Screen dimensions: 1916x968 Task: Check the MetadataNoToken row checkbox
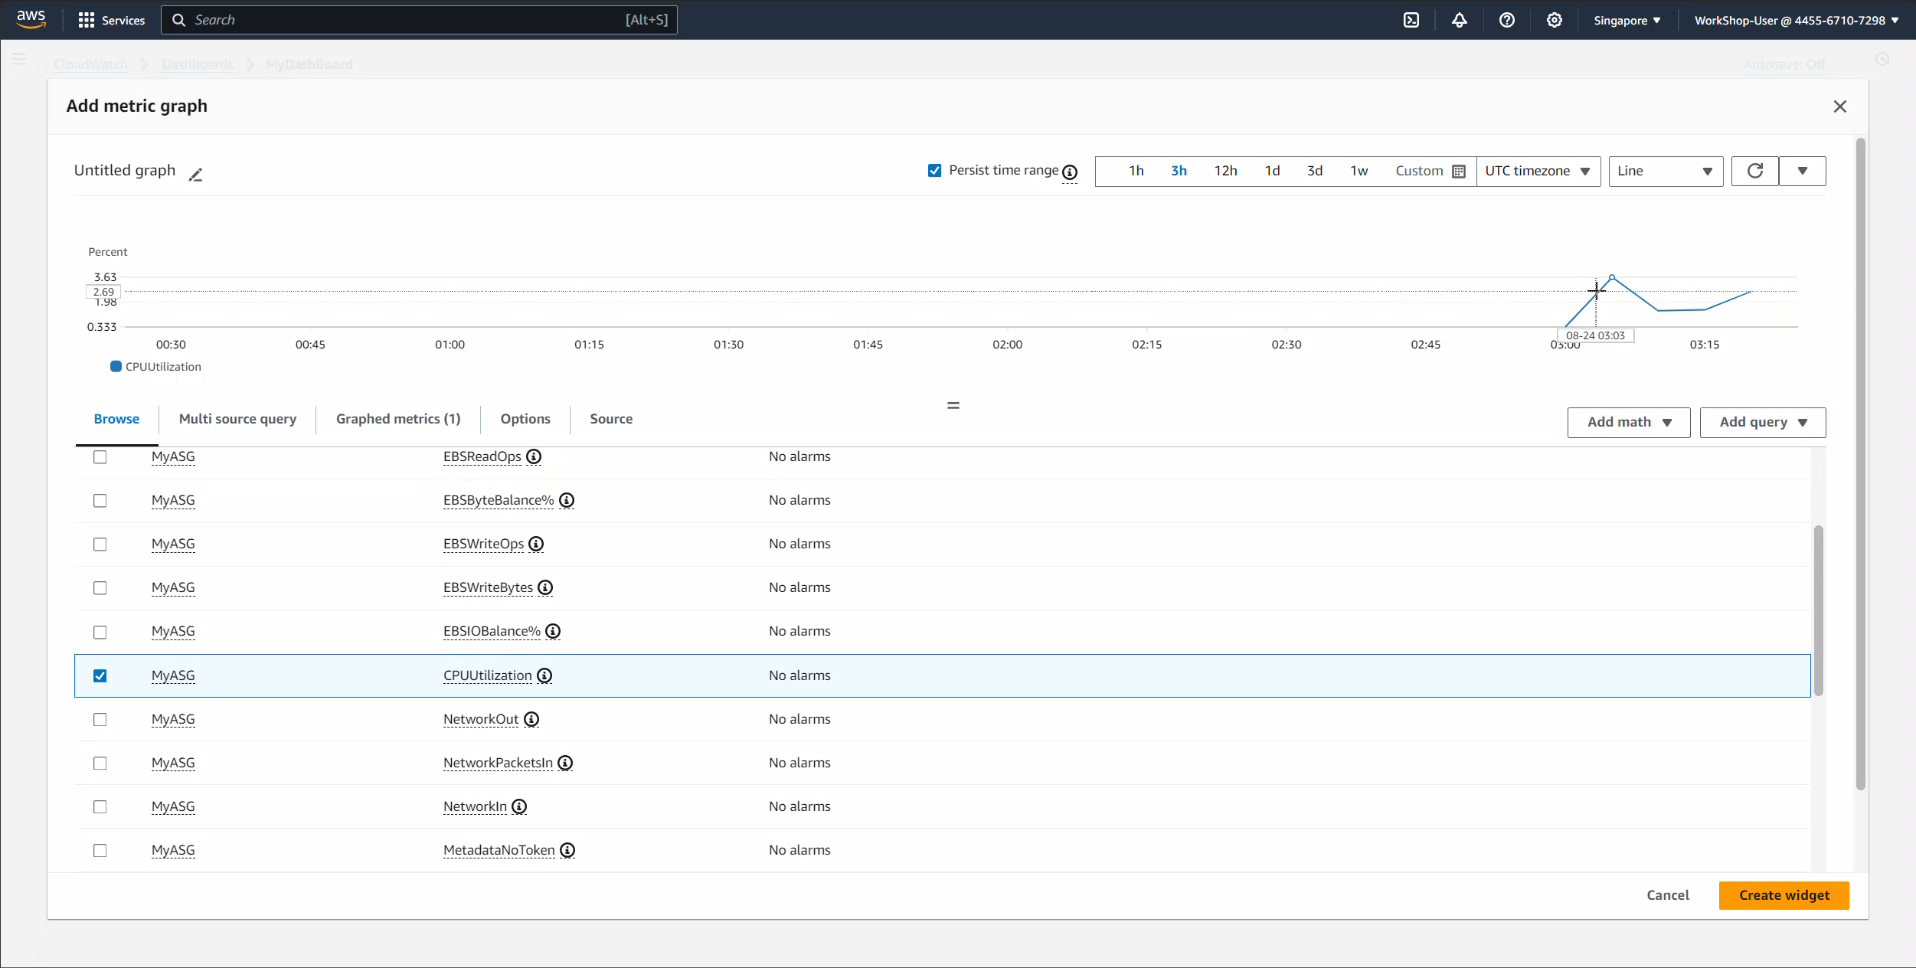[100, 850]
